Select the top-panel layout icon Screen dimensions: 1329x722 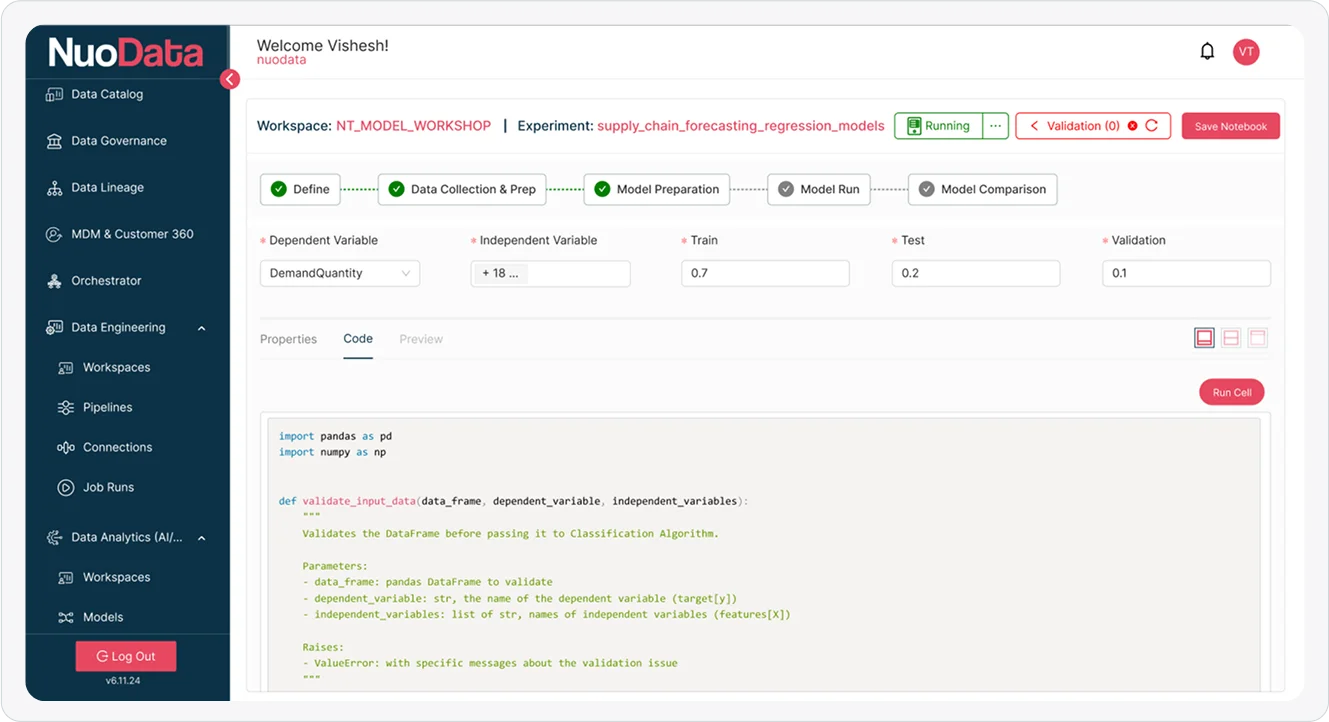[x=1257, y=338]
